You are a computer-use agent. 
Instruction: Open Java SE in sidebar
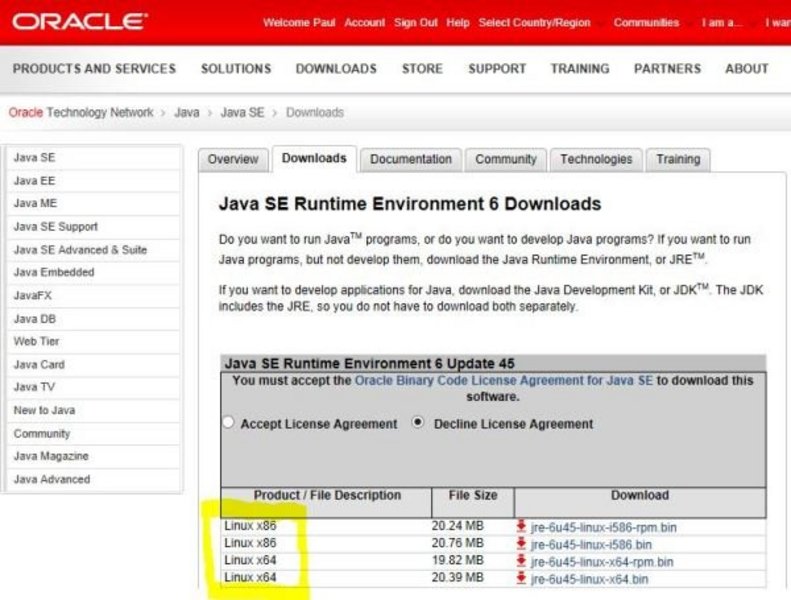(94, 157)
